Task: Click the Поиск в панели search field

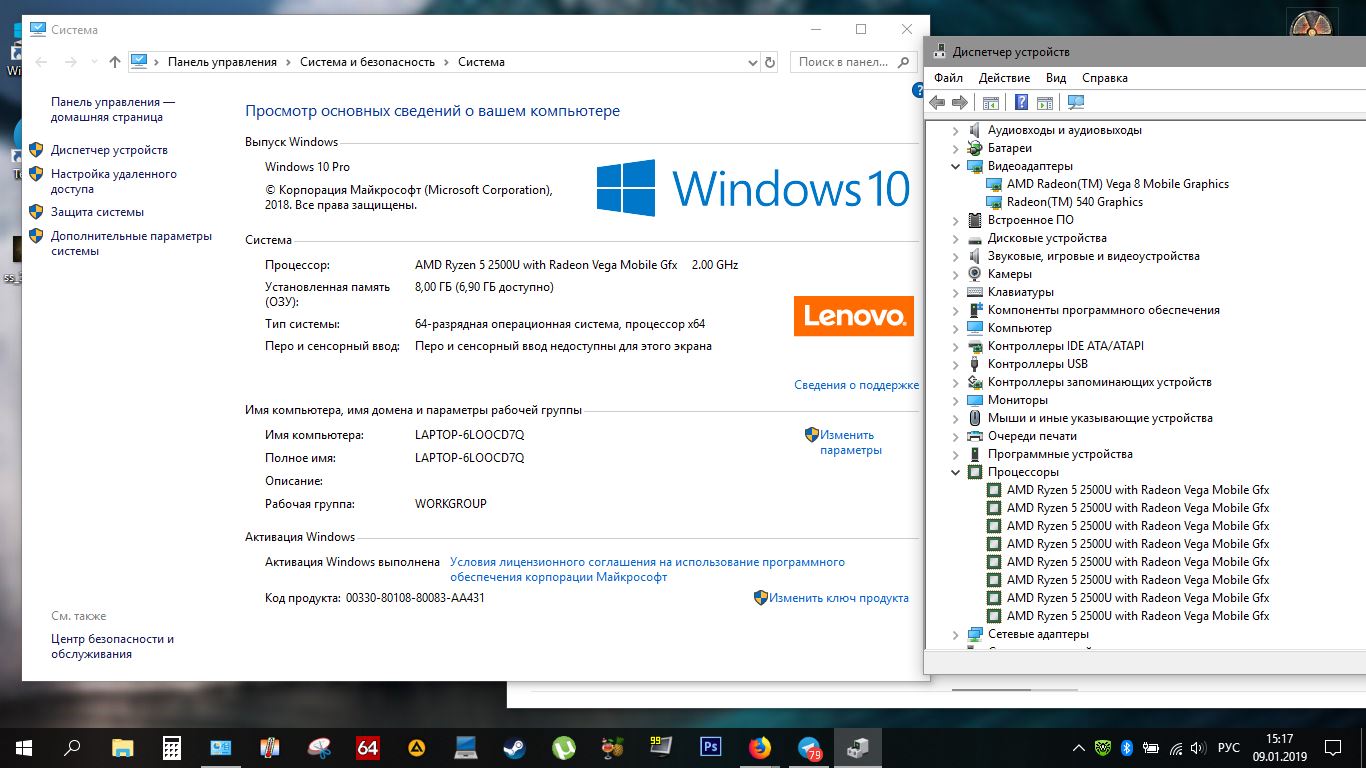Action: coord(843,62)
